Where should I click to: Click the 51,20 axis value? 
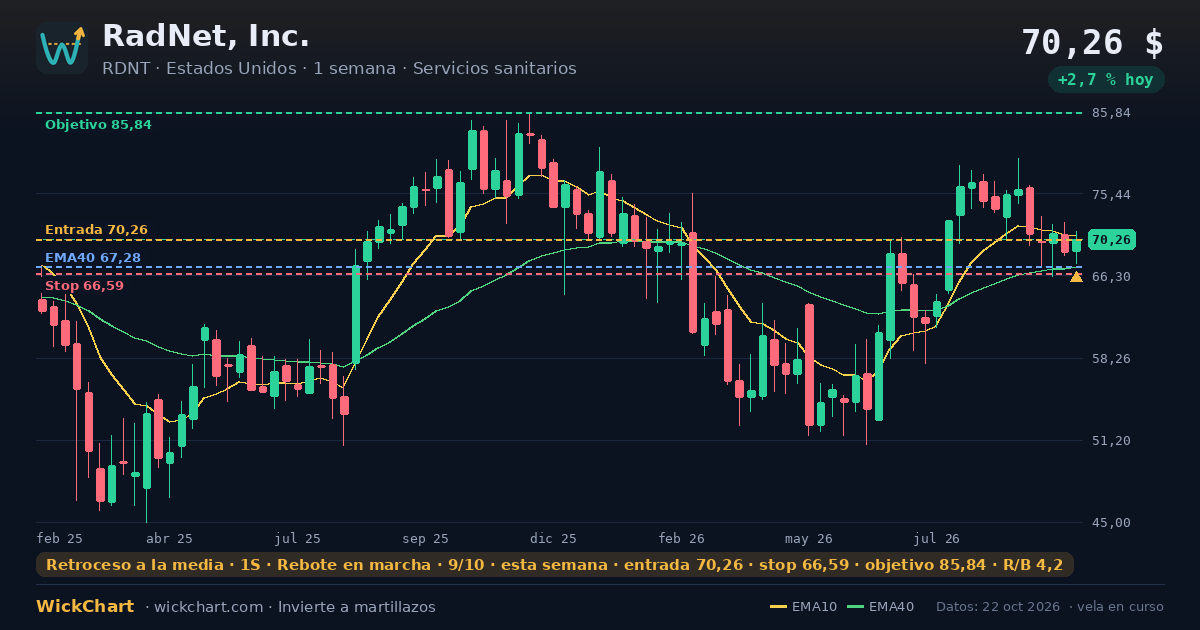[1111, 440]
